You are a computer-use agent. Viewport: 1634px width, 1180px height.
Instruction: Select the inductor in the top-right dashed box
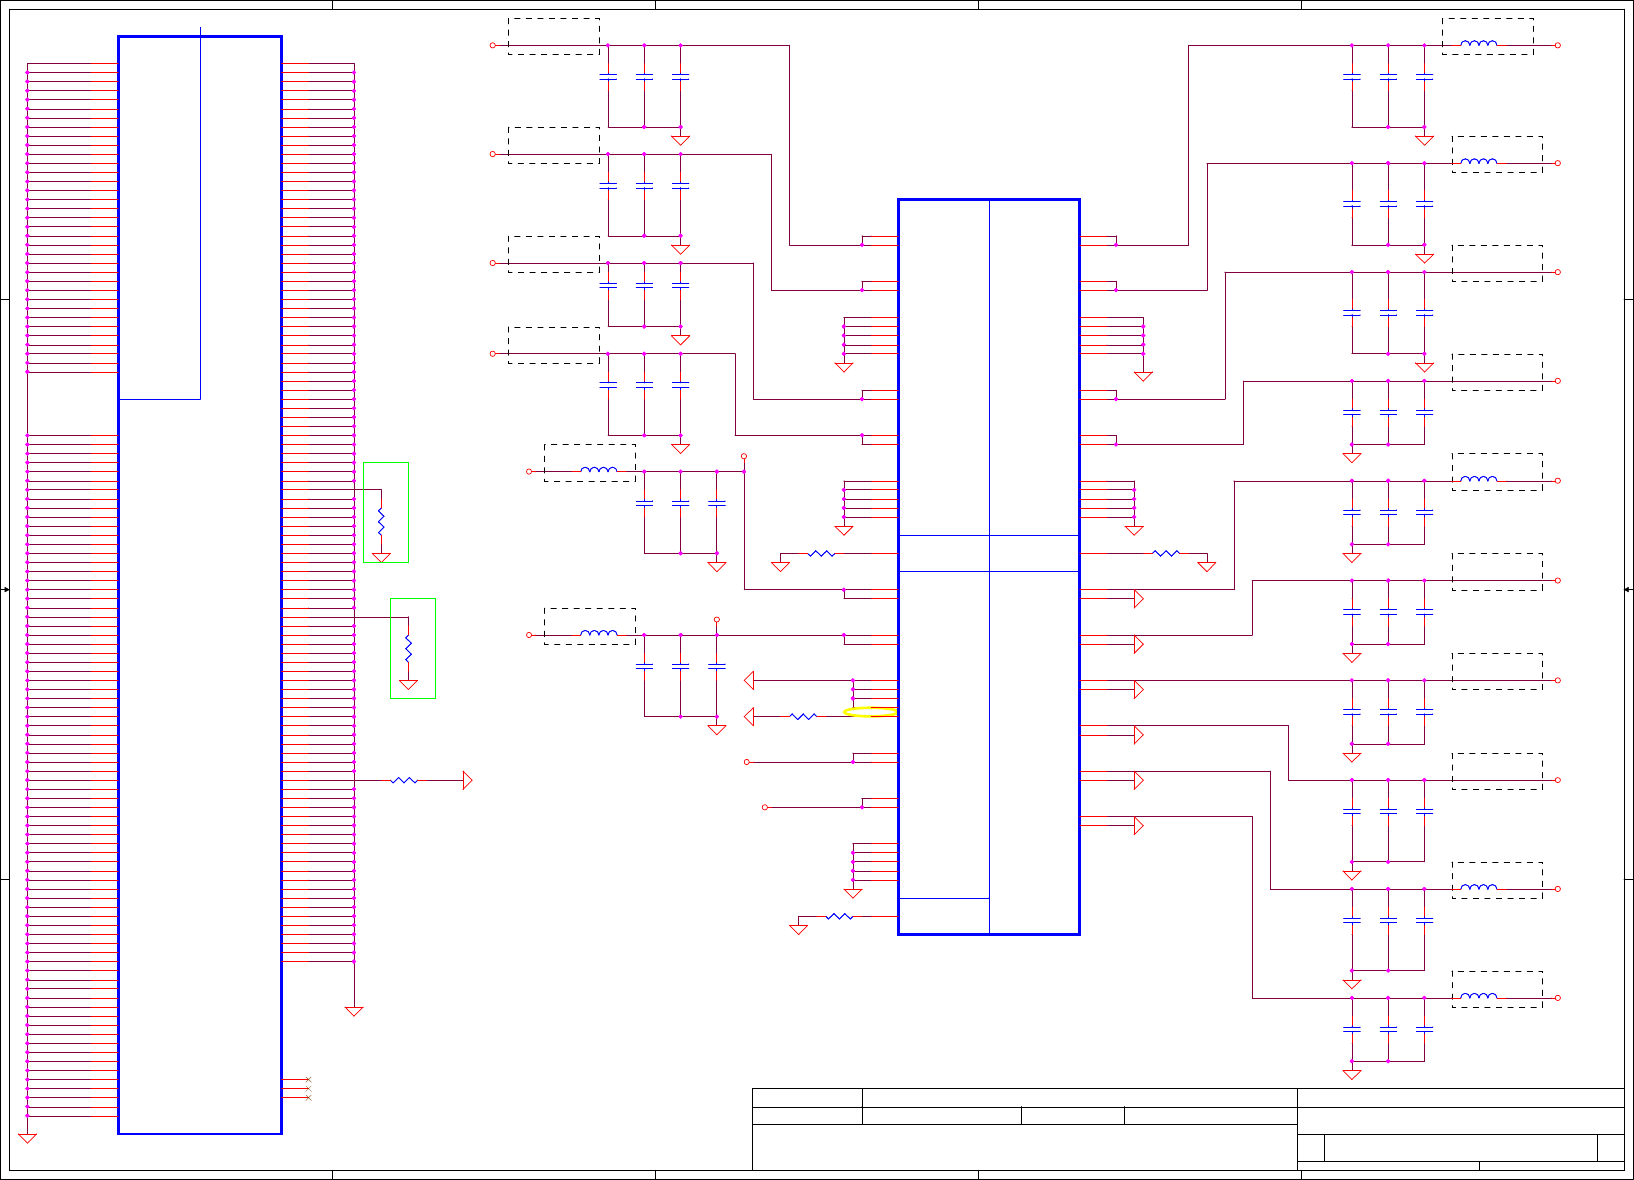[x=1479, y=43]
